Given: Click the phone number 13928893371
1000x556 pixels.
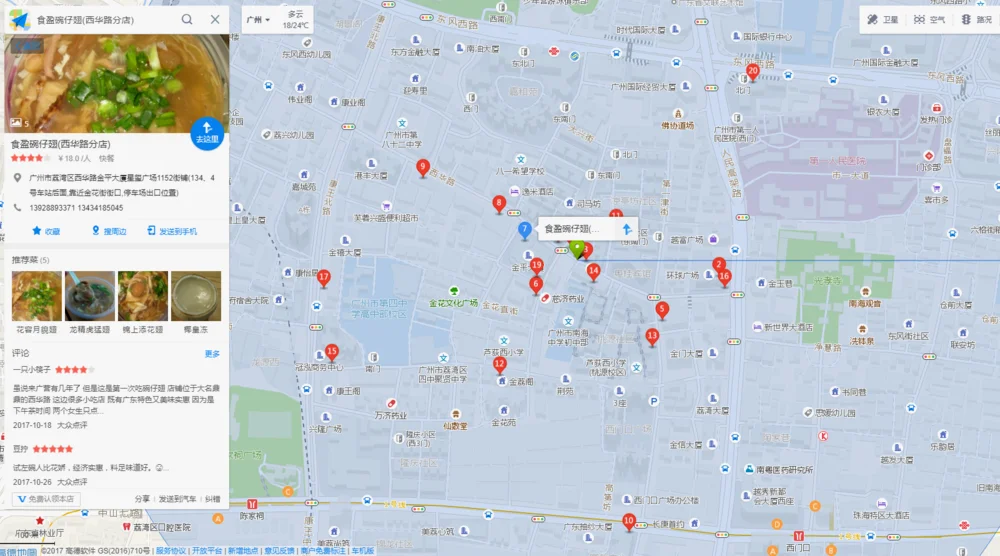Looking at the screenshot, I should pyautogui.click(x=52, y=208).
